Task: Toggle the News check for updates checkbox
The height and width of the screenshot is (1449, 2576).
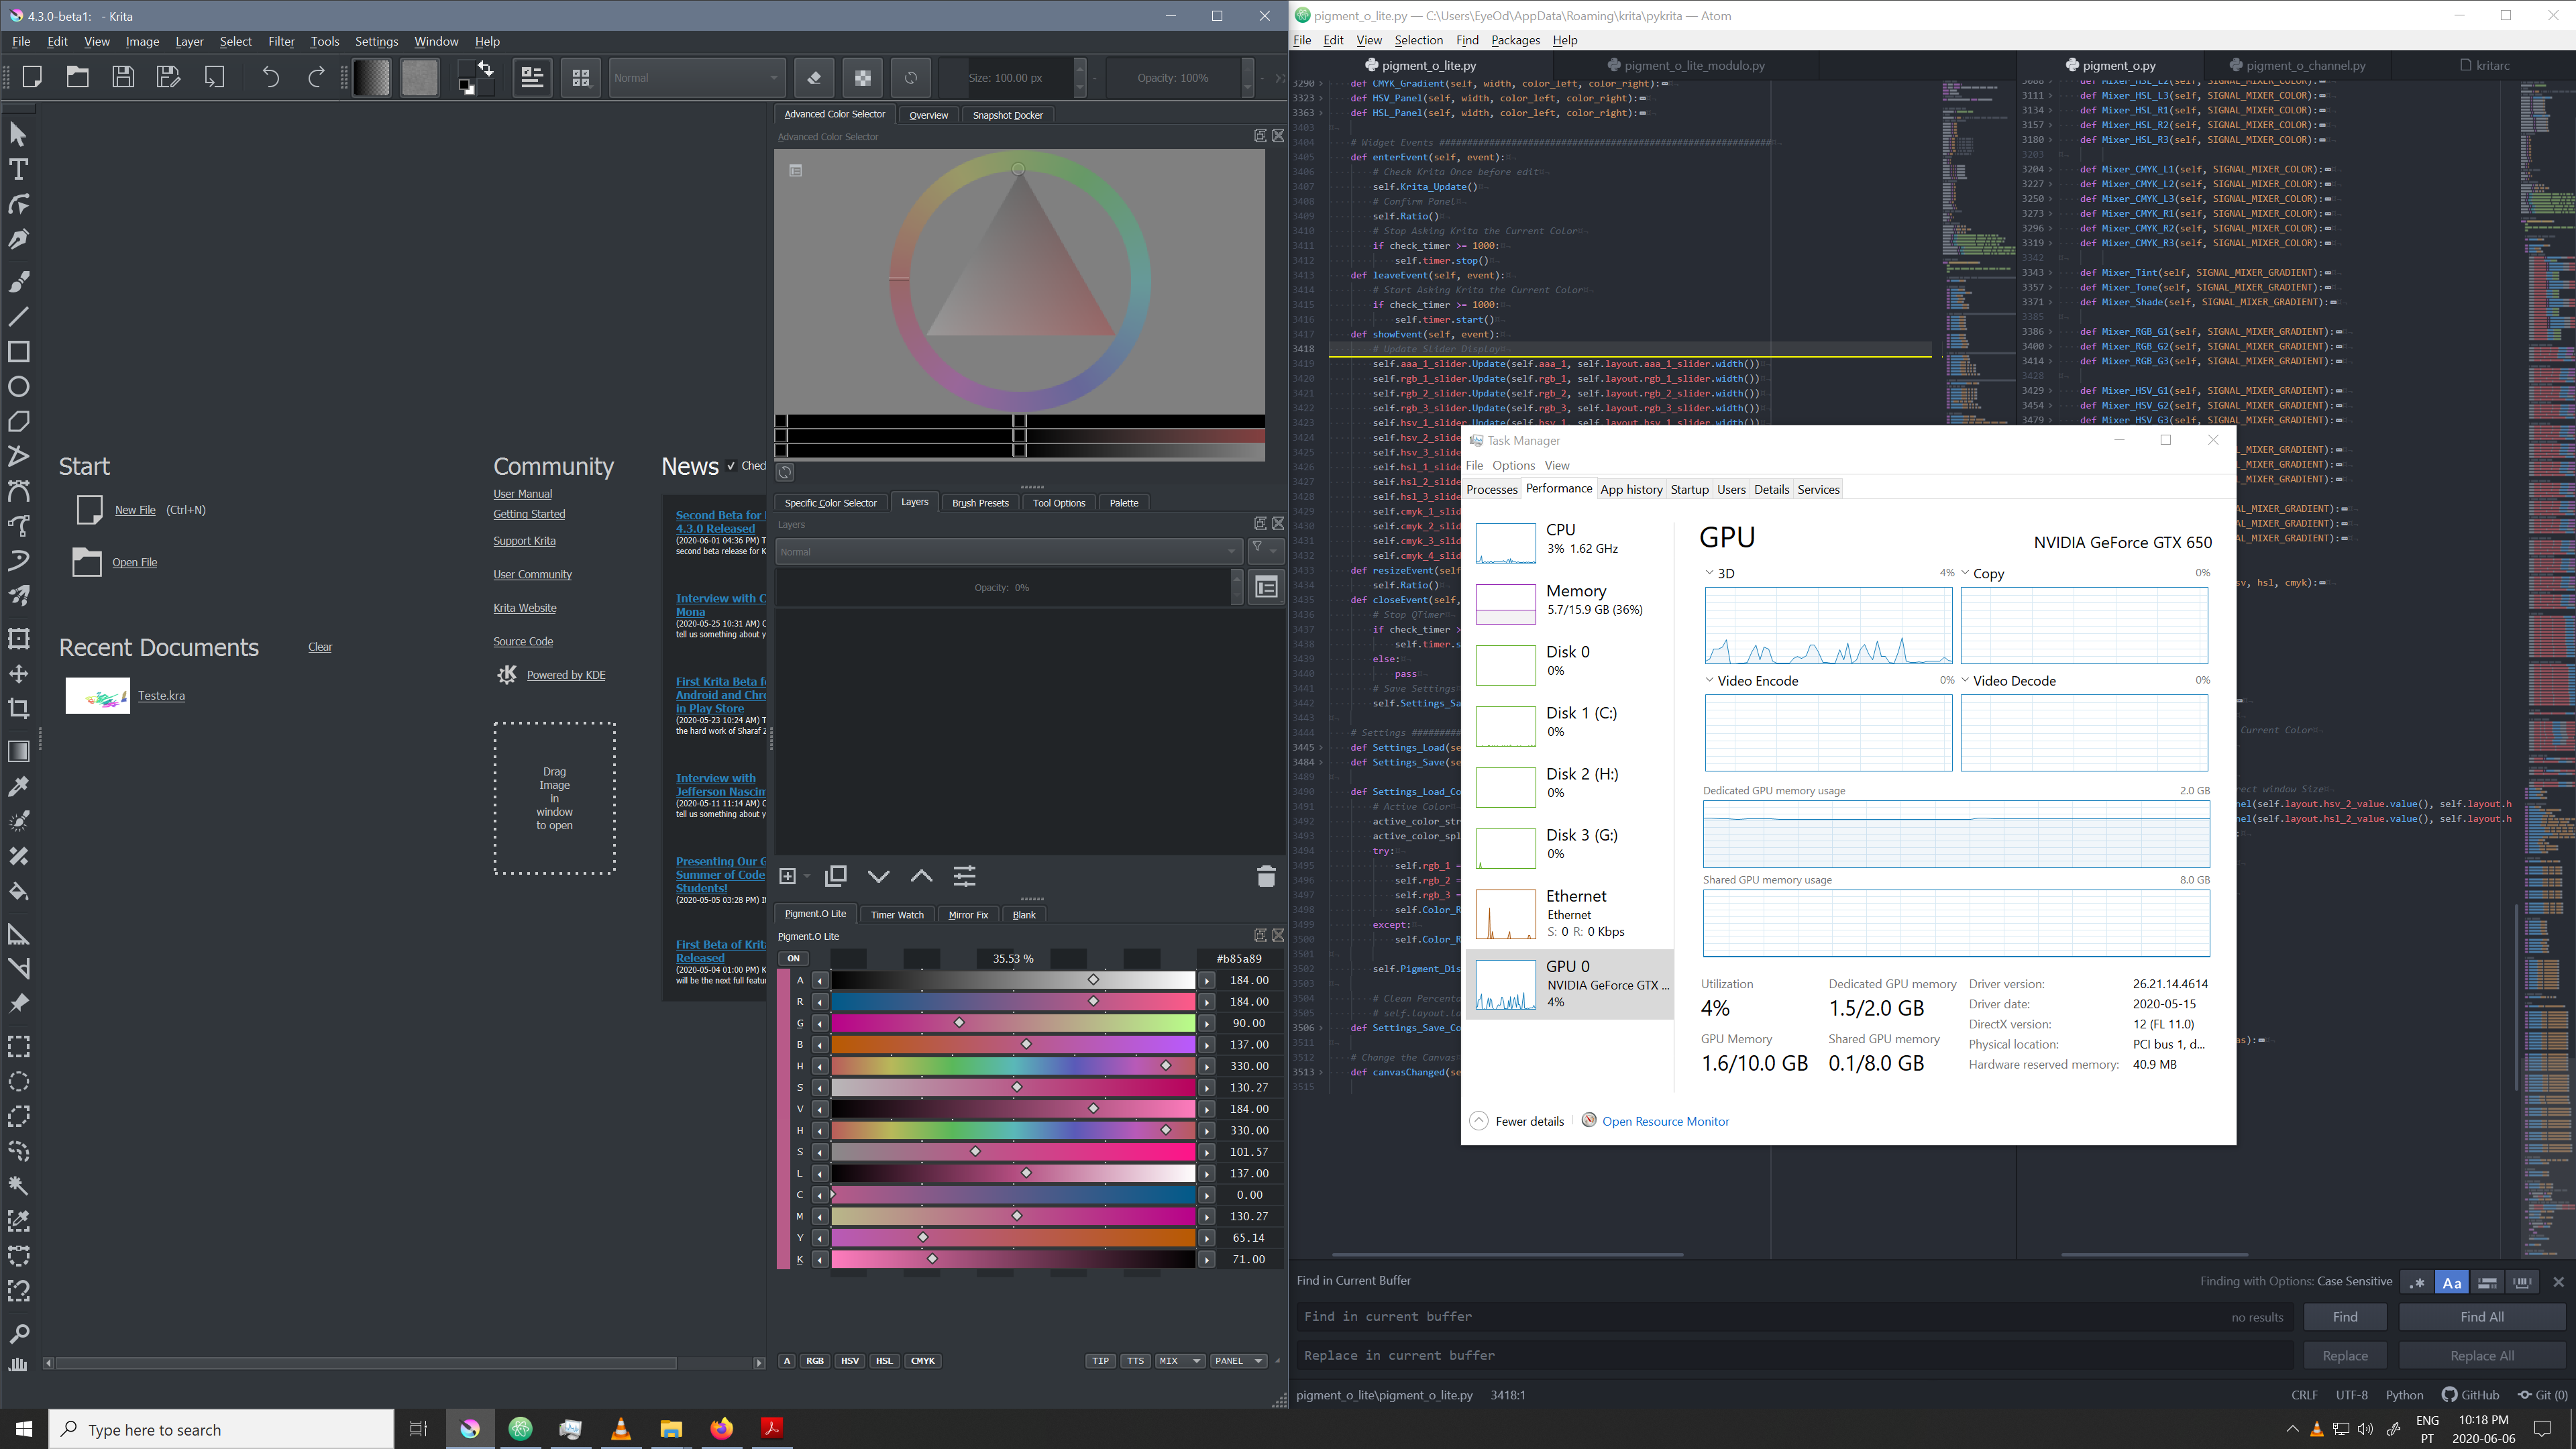Action: tap(731, 466)
